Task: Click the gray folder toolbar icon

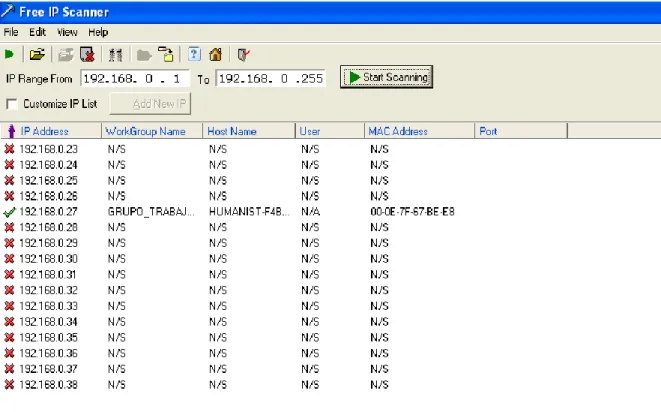Action: pos(144,55)
